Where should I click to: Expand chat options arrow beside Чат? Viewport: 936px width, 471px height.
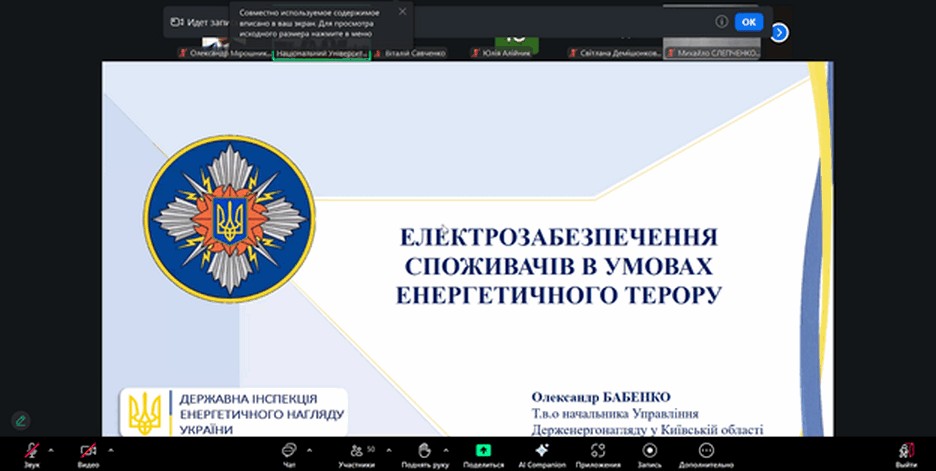309,449
